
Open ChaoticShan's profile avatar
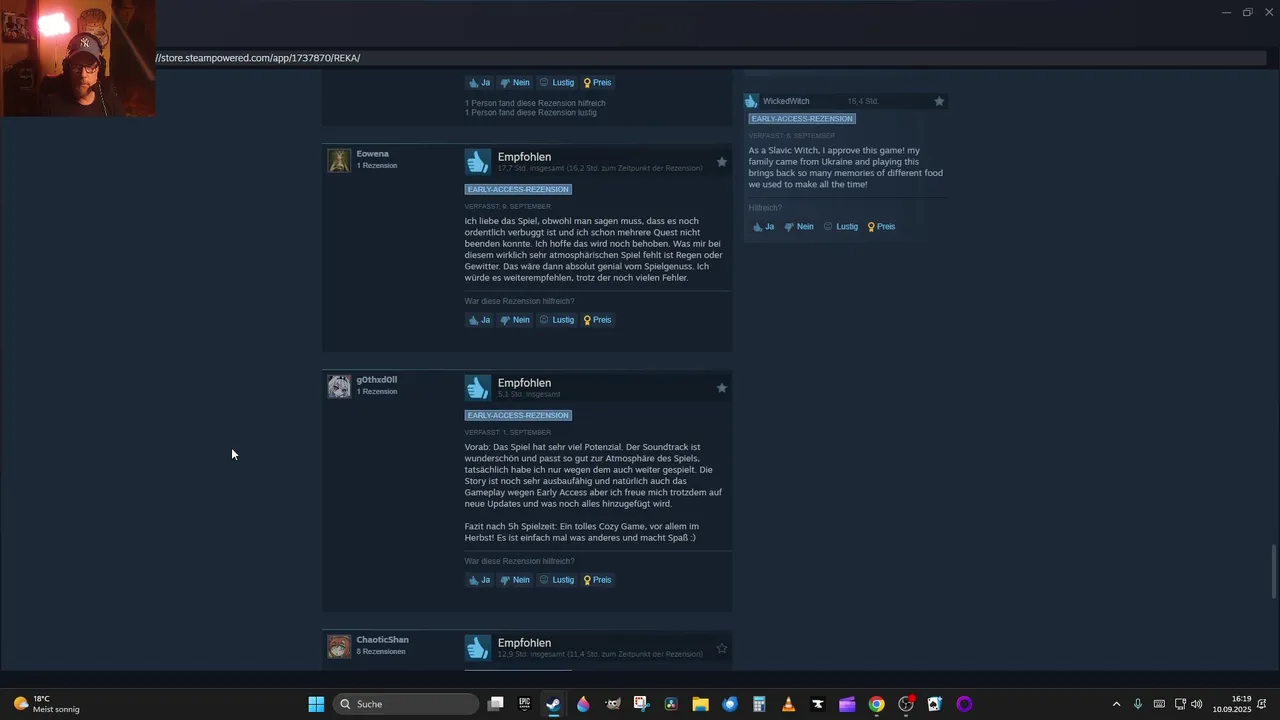(x=339, y=646)
